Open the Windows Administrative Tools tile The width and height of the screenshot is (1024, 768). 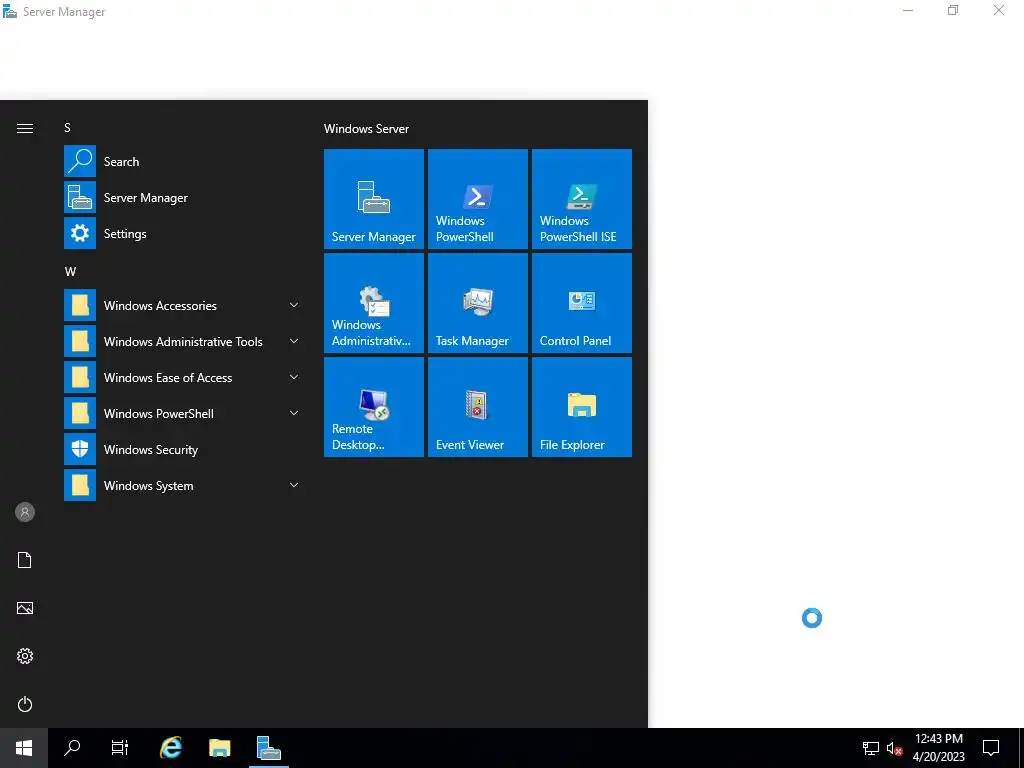374,302
